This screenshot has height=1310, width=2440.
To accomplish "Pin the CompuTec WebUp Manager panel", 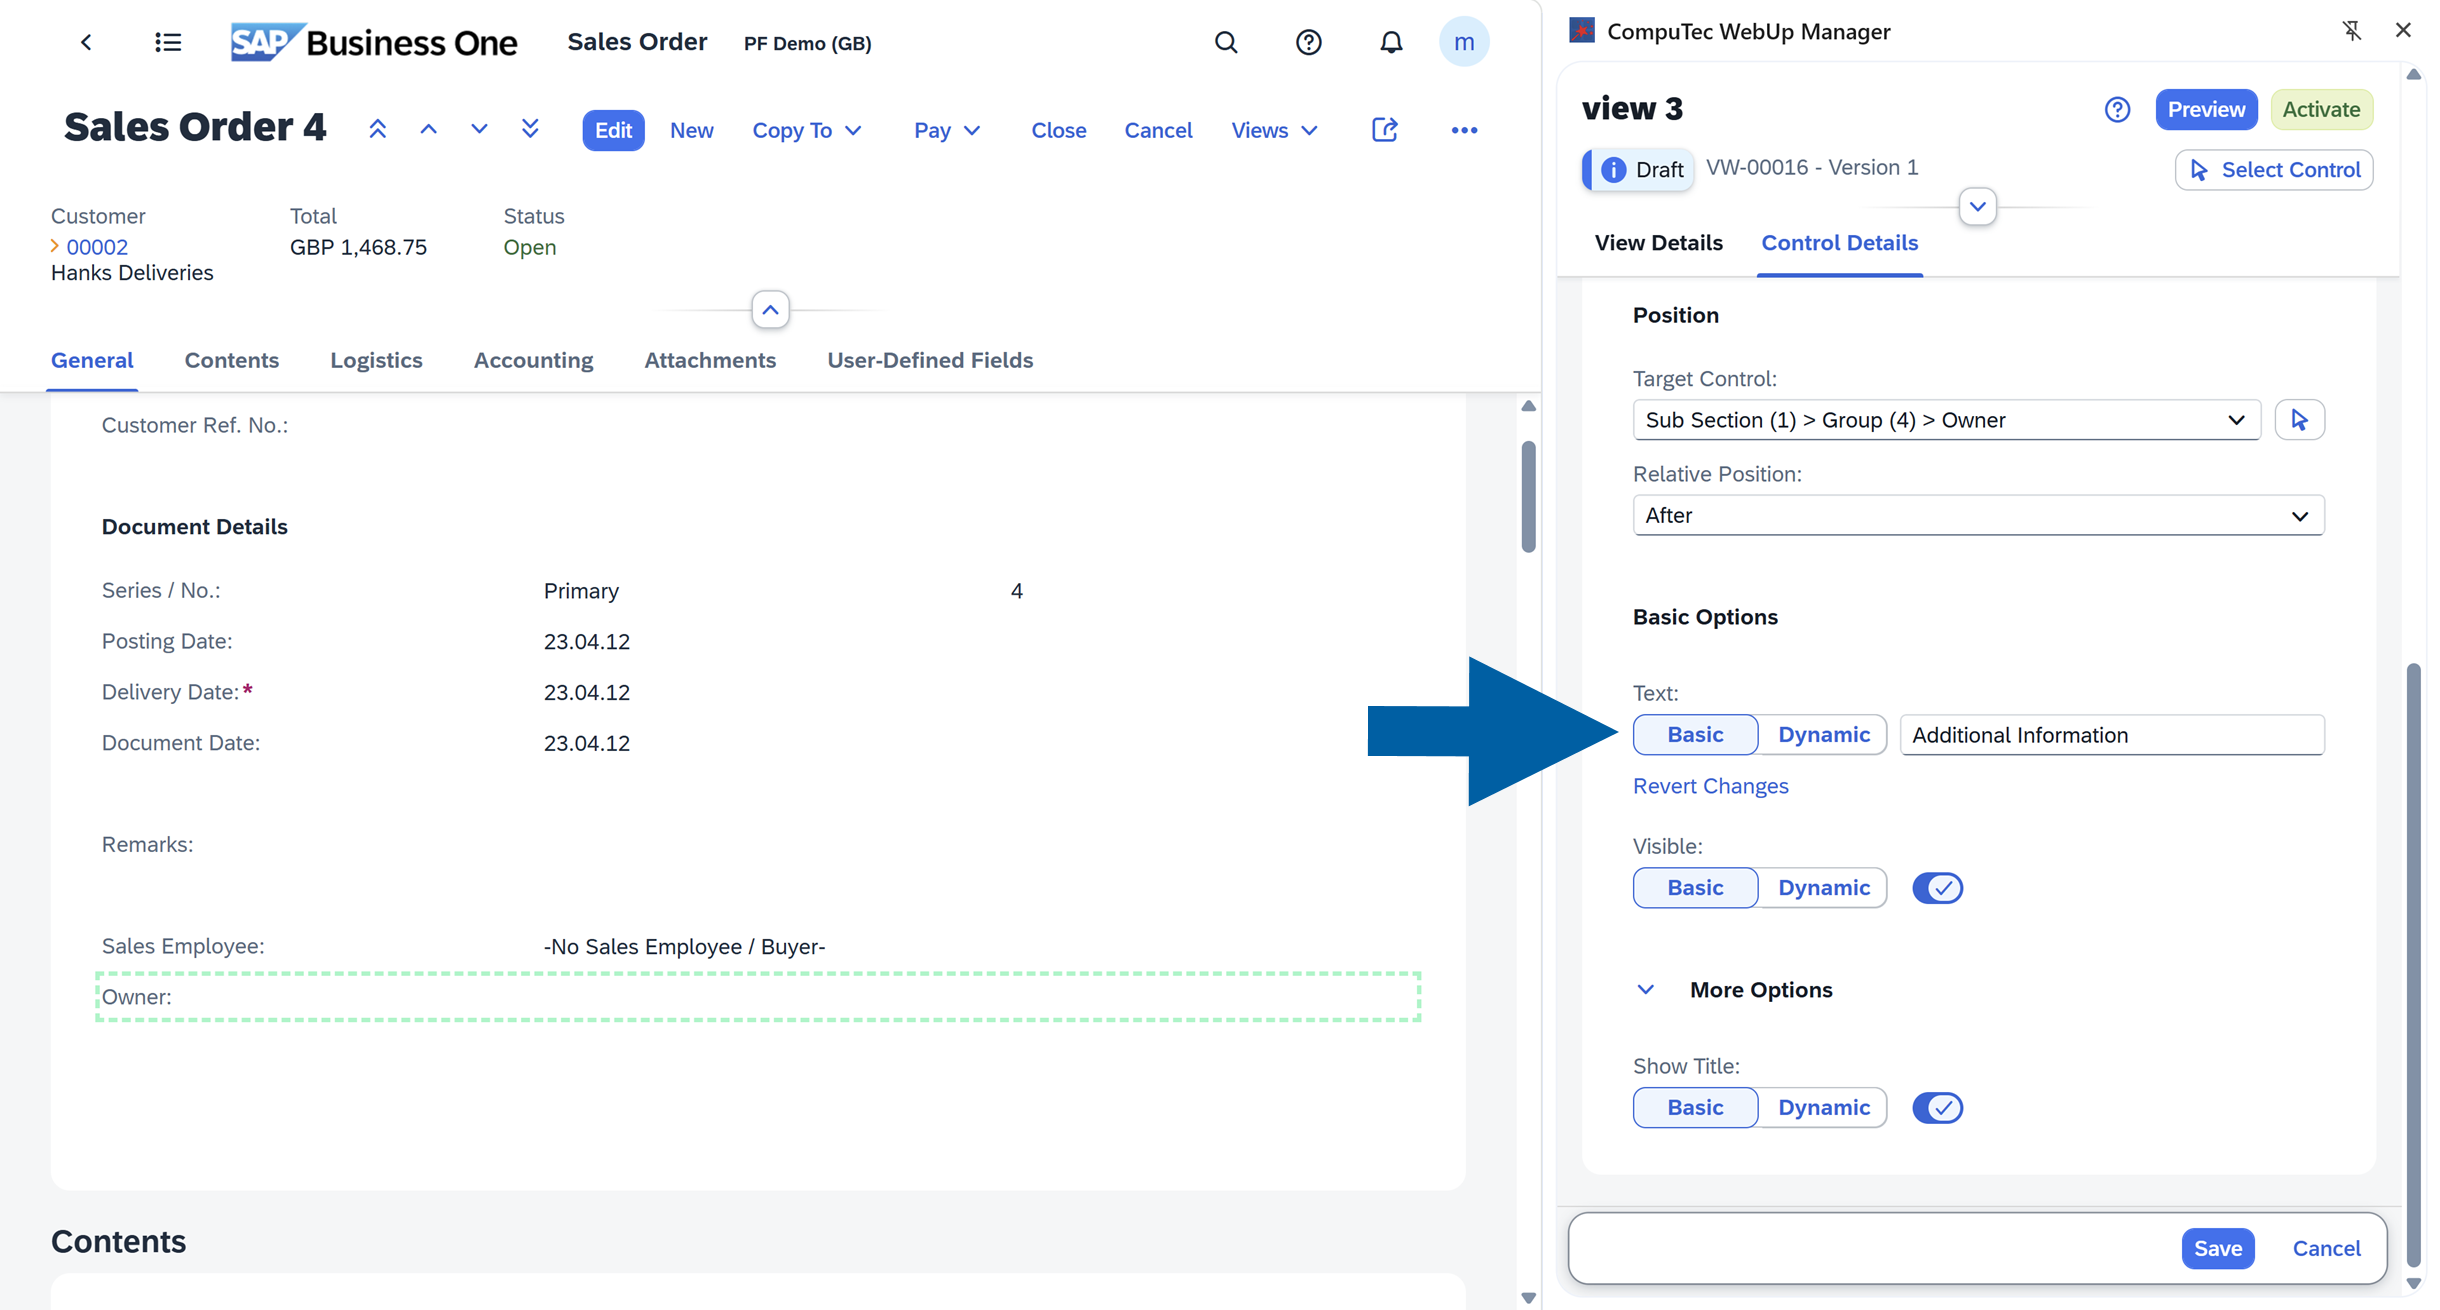I will pyautogui.click(x=2351, y=30).
